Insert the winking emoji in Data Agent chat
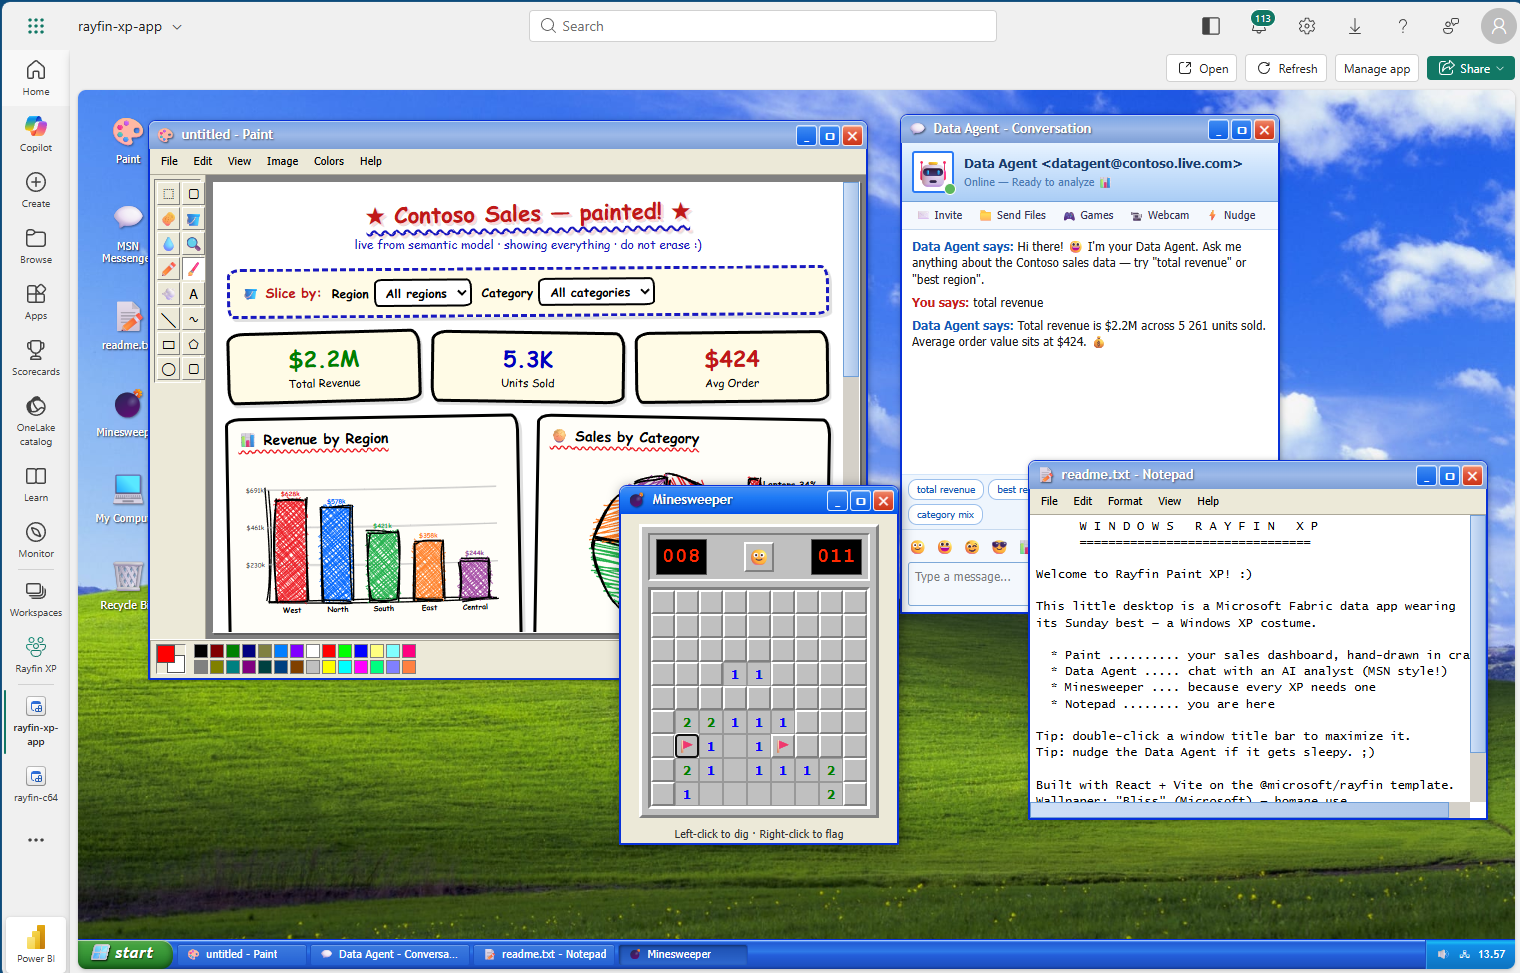Image resolution: width=1520 pixels, height=973 pixels. [x=972, y=547]
